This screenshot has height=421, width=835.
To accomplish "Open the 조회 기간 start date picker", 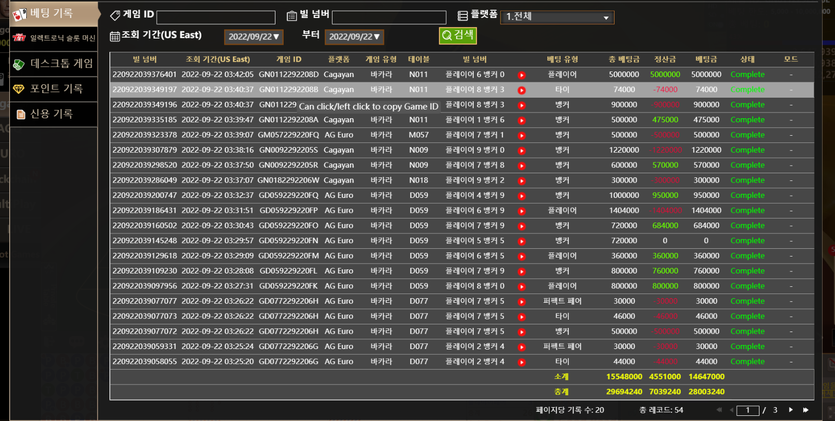I will 253,37.
